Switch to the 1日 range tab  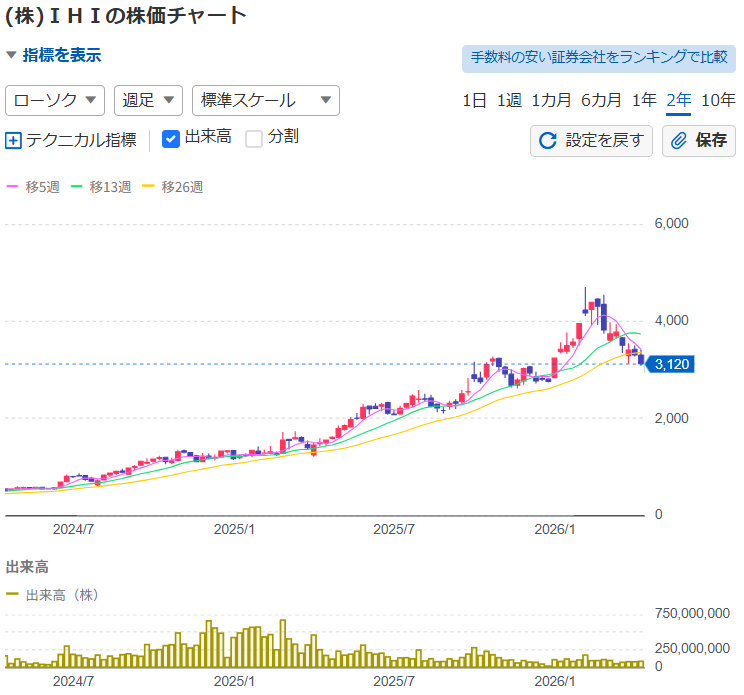pos(475,100)
